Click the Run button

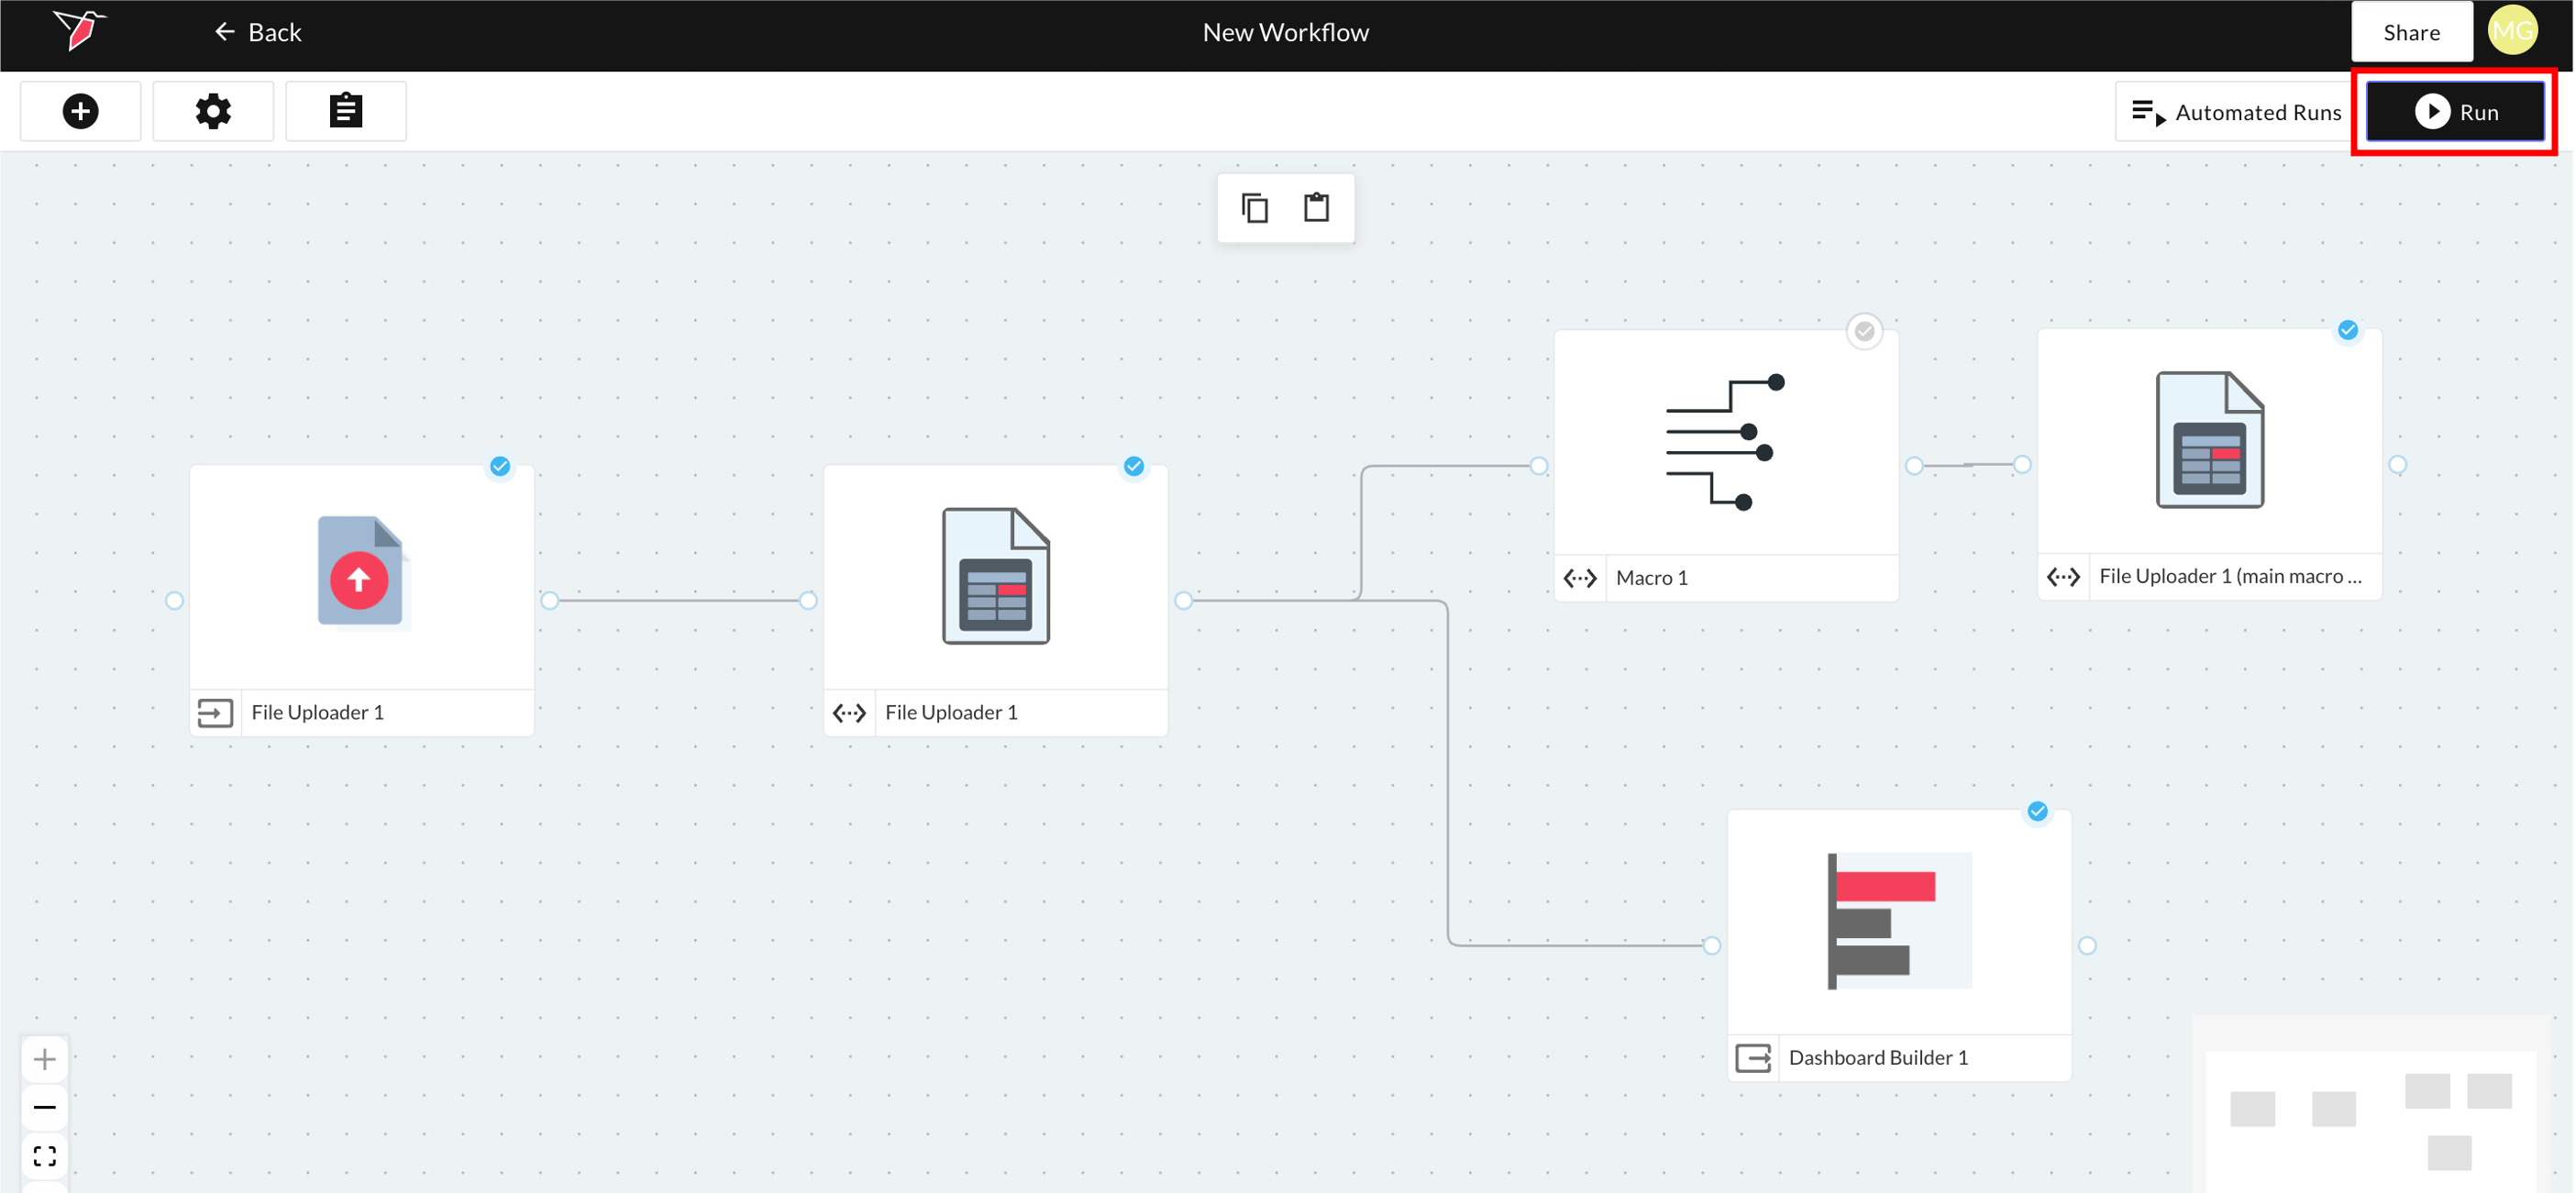pyautogui.click(x=2455, y=112)
